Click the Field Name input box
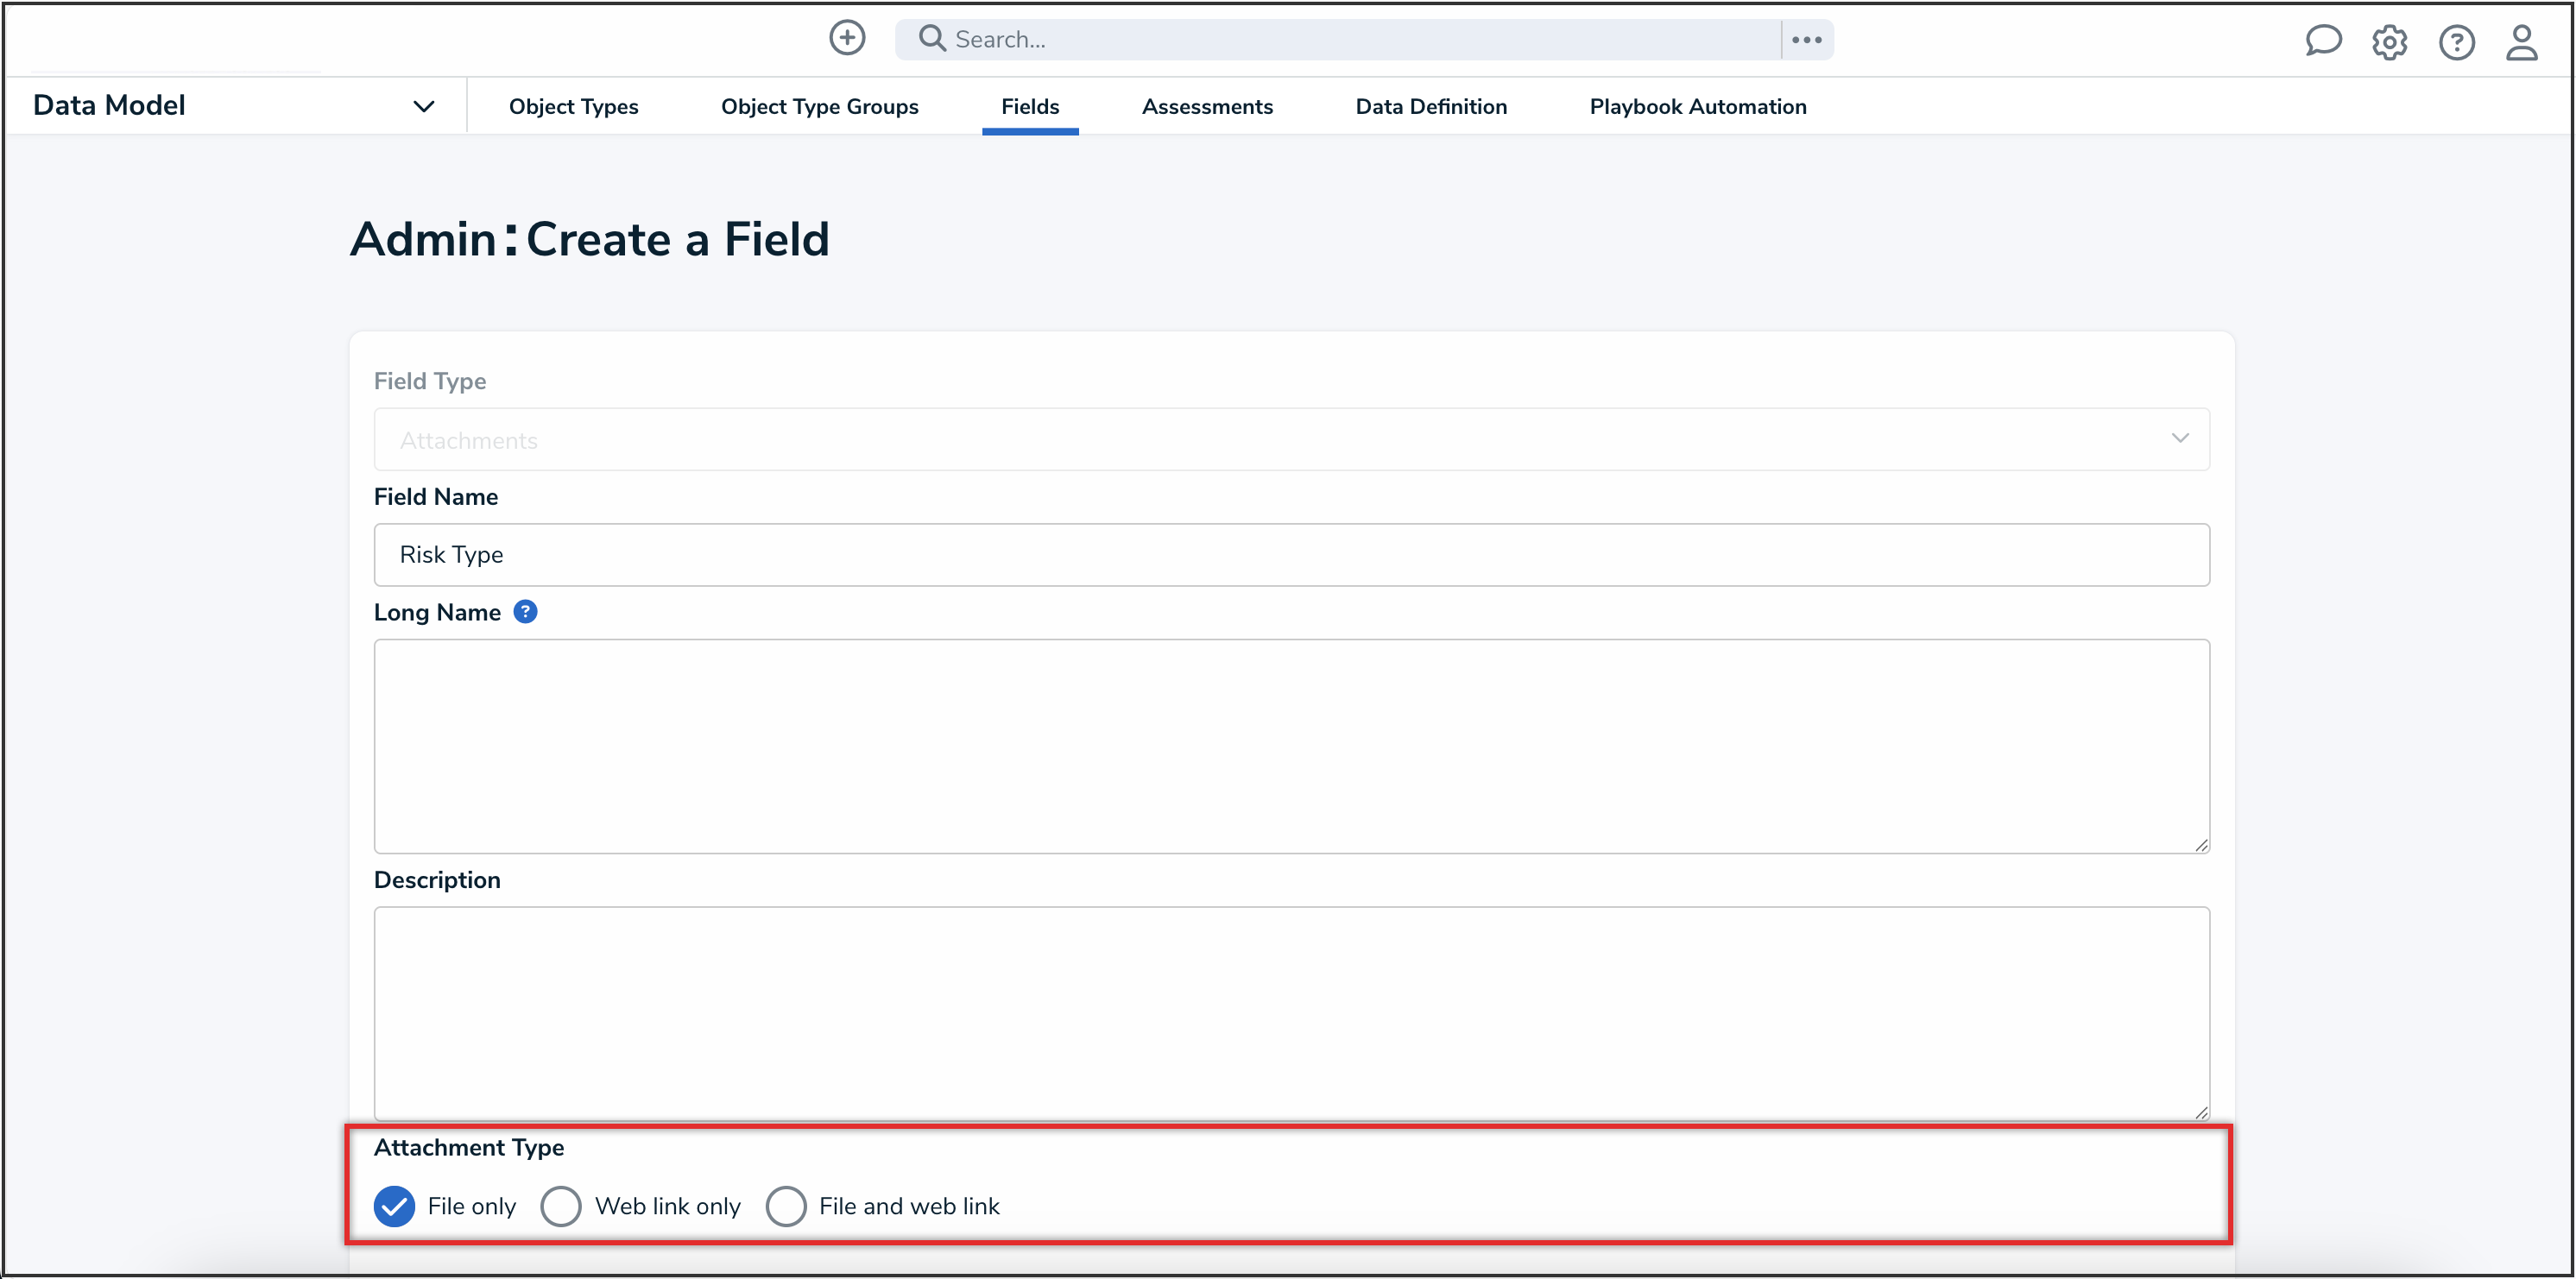This screenshot has width=2576, height=1279. [1291, 555]
